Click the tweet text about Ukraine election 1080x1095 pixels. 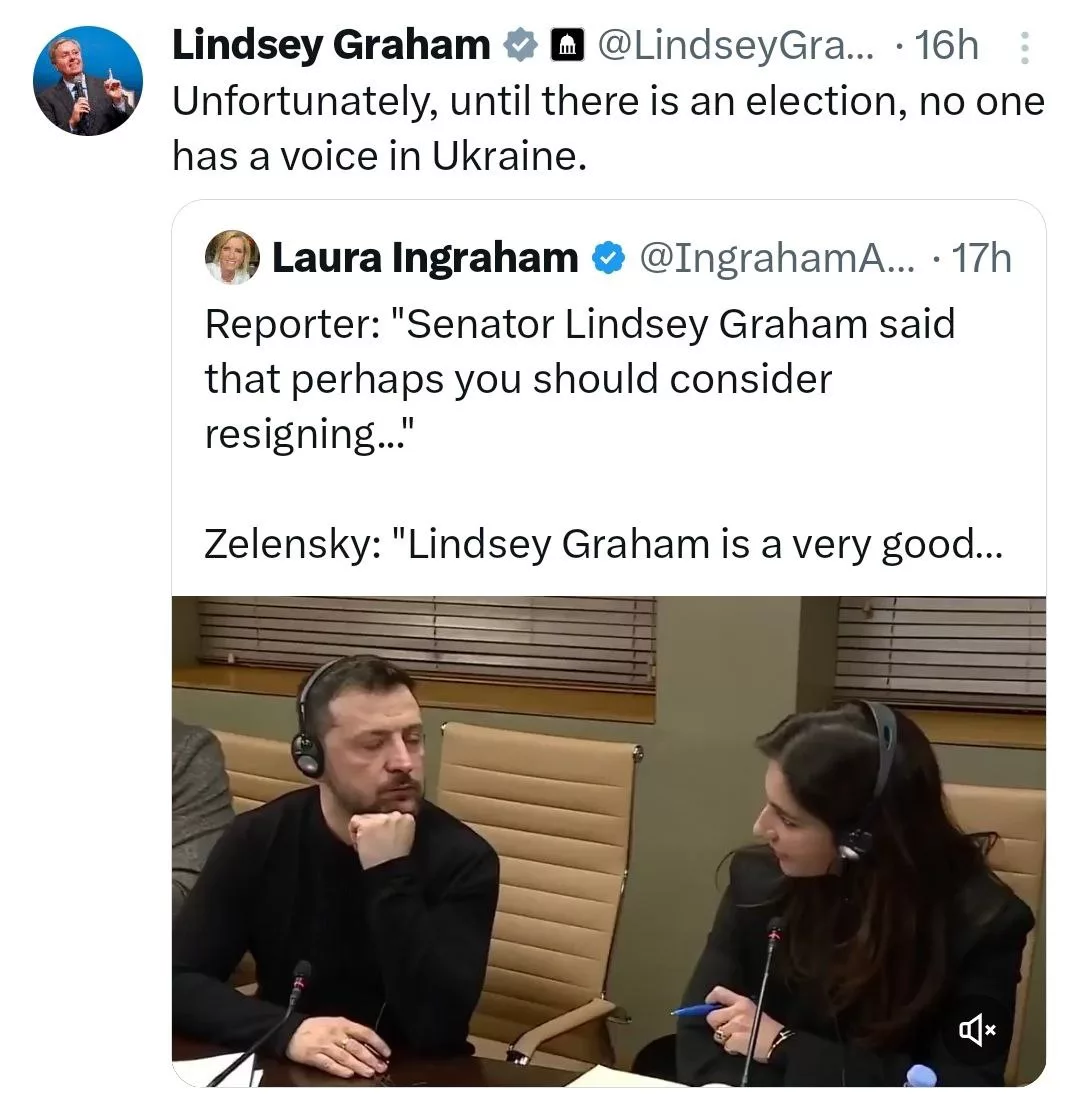coord(607,128)
